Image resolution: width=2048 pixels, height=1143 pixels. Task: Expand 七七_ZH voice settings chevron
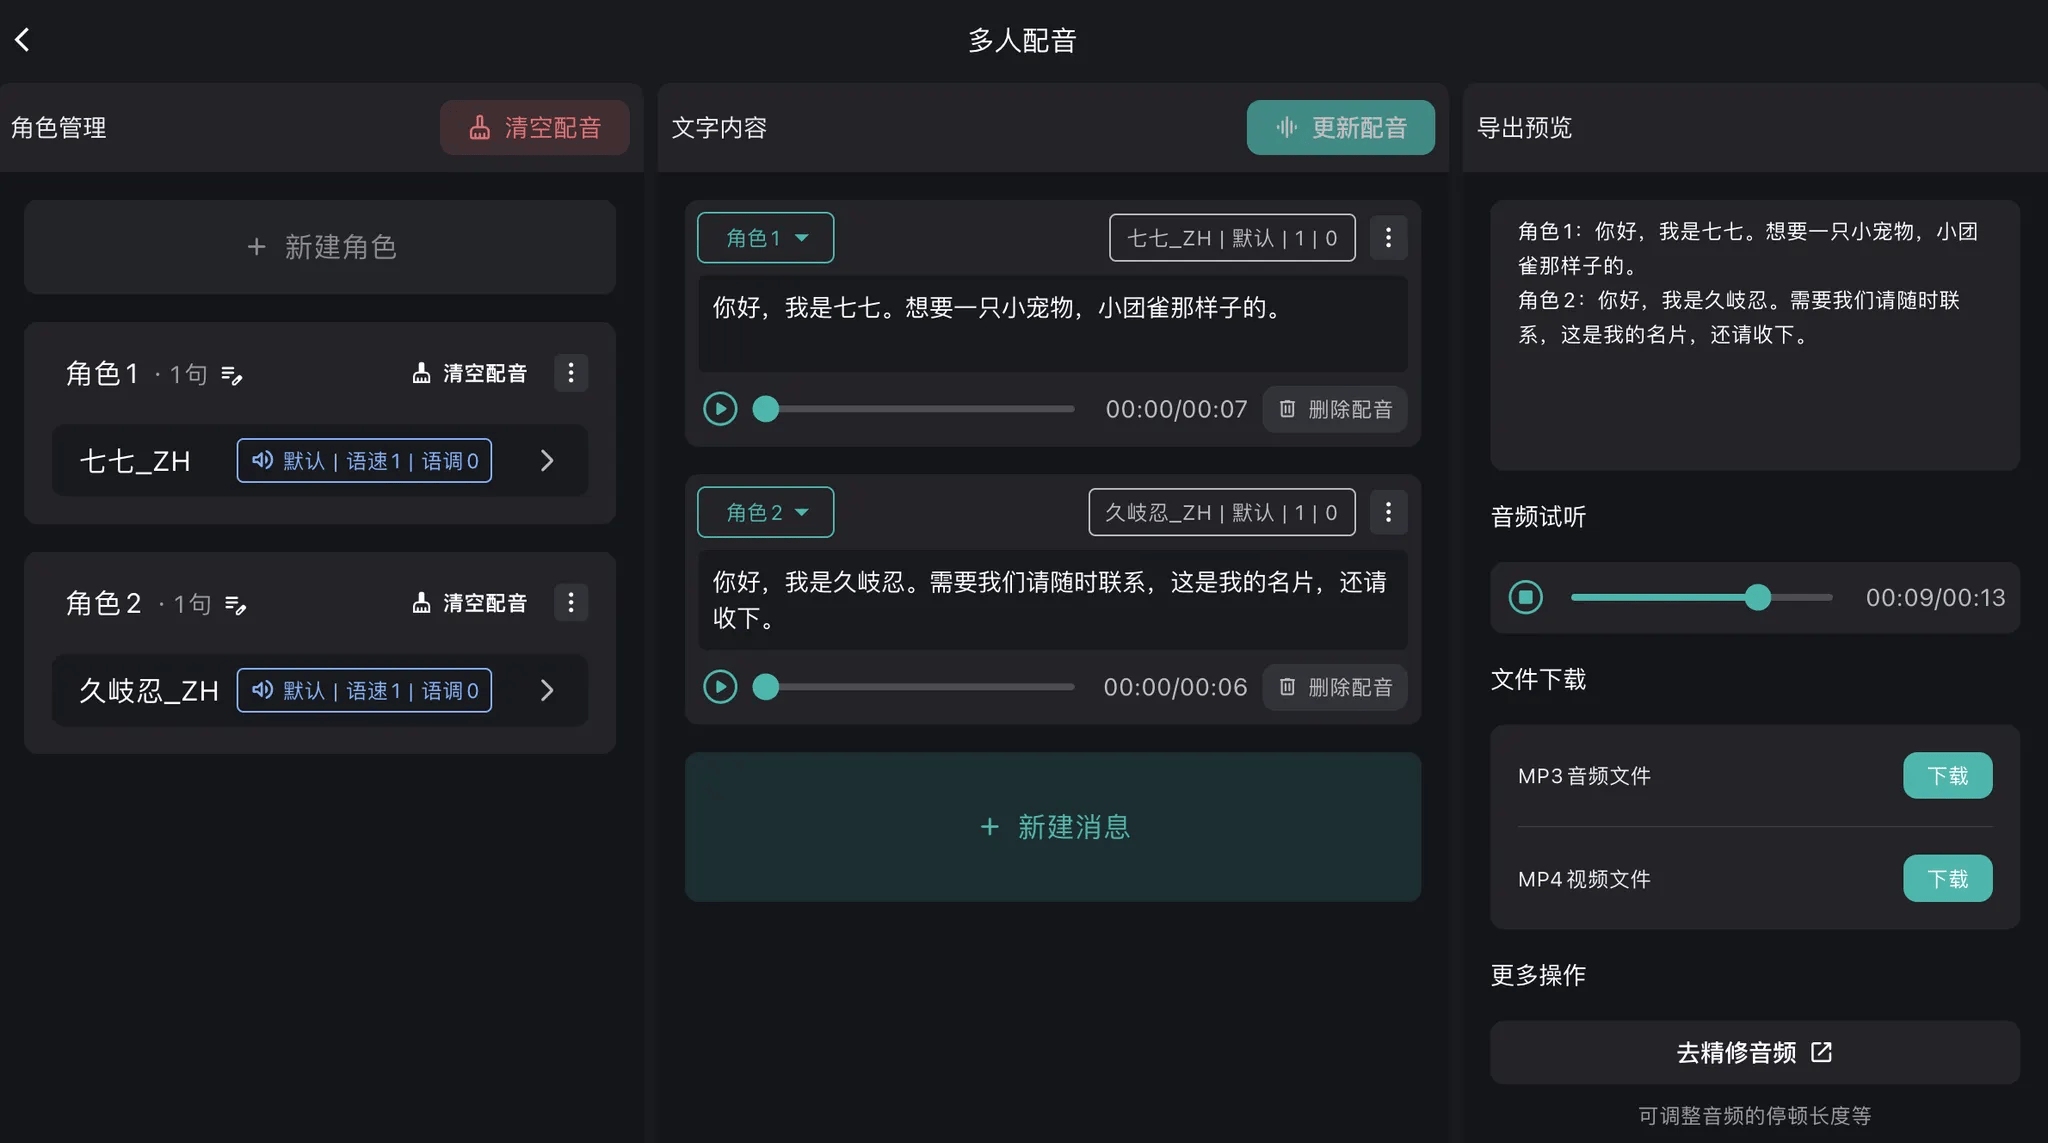(x=547, y=461)
